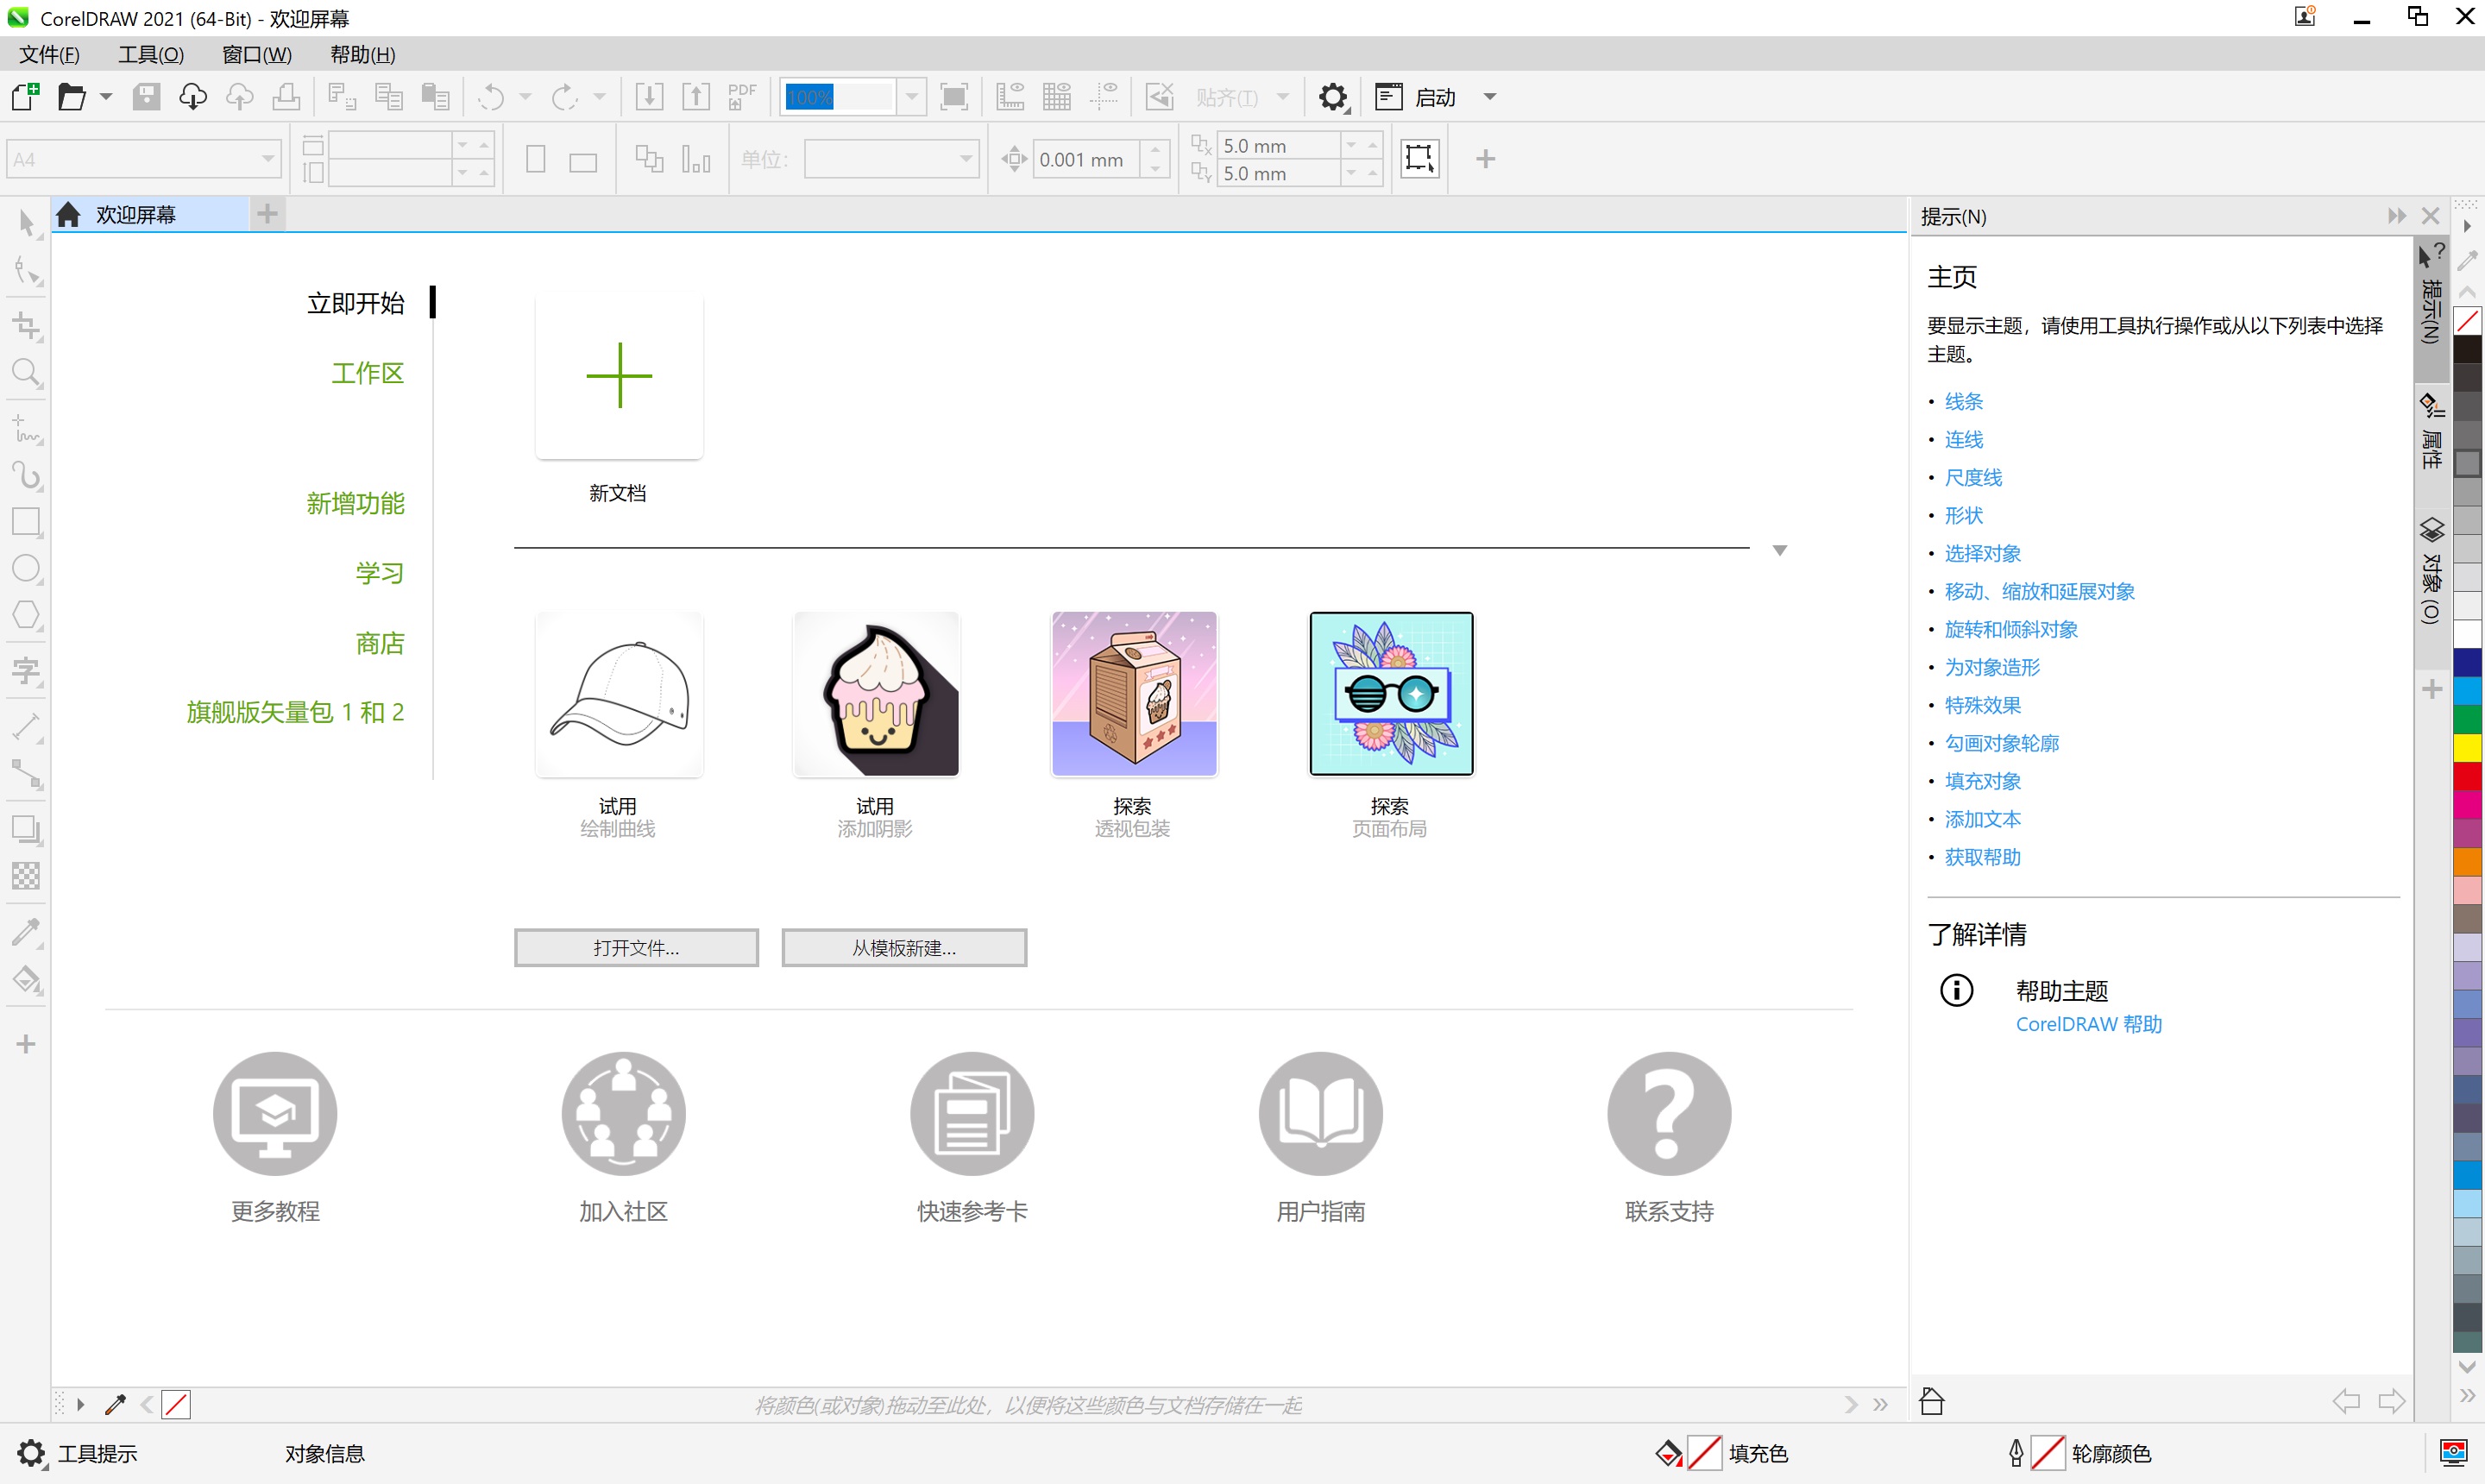Switch to 工作区 section
This screenshot has height=1484, width=2485.
coord(367,373)
